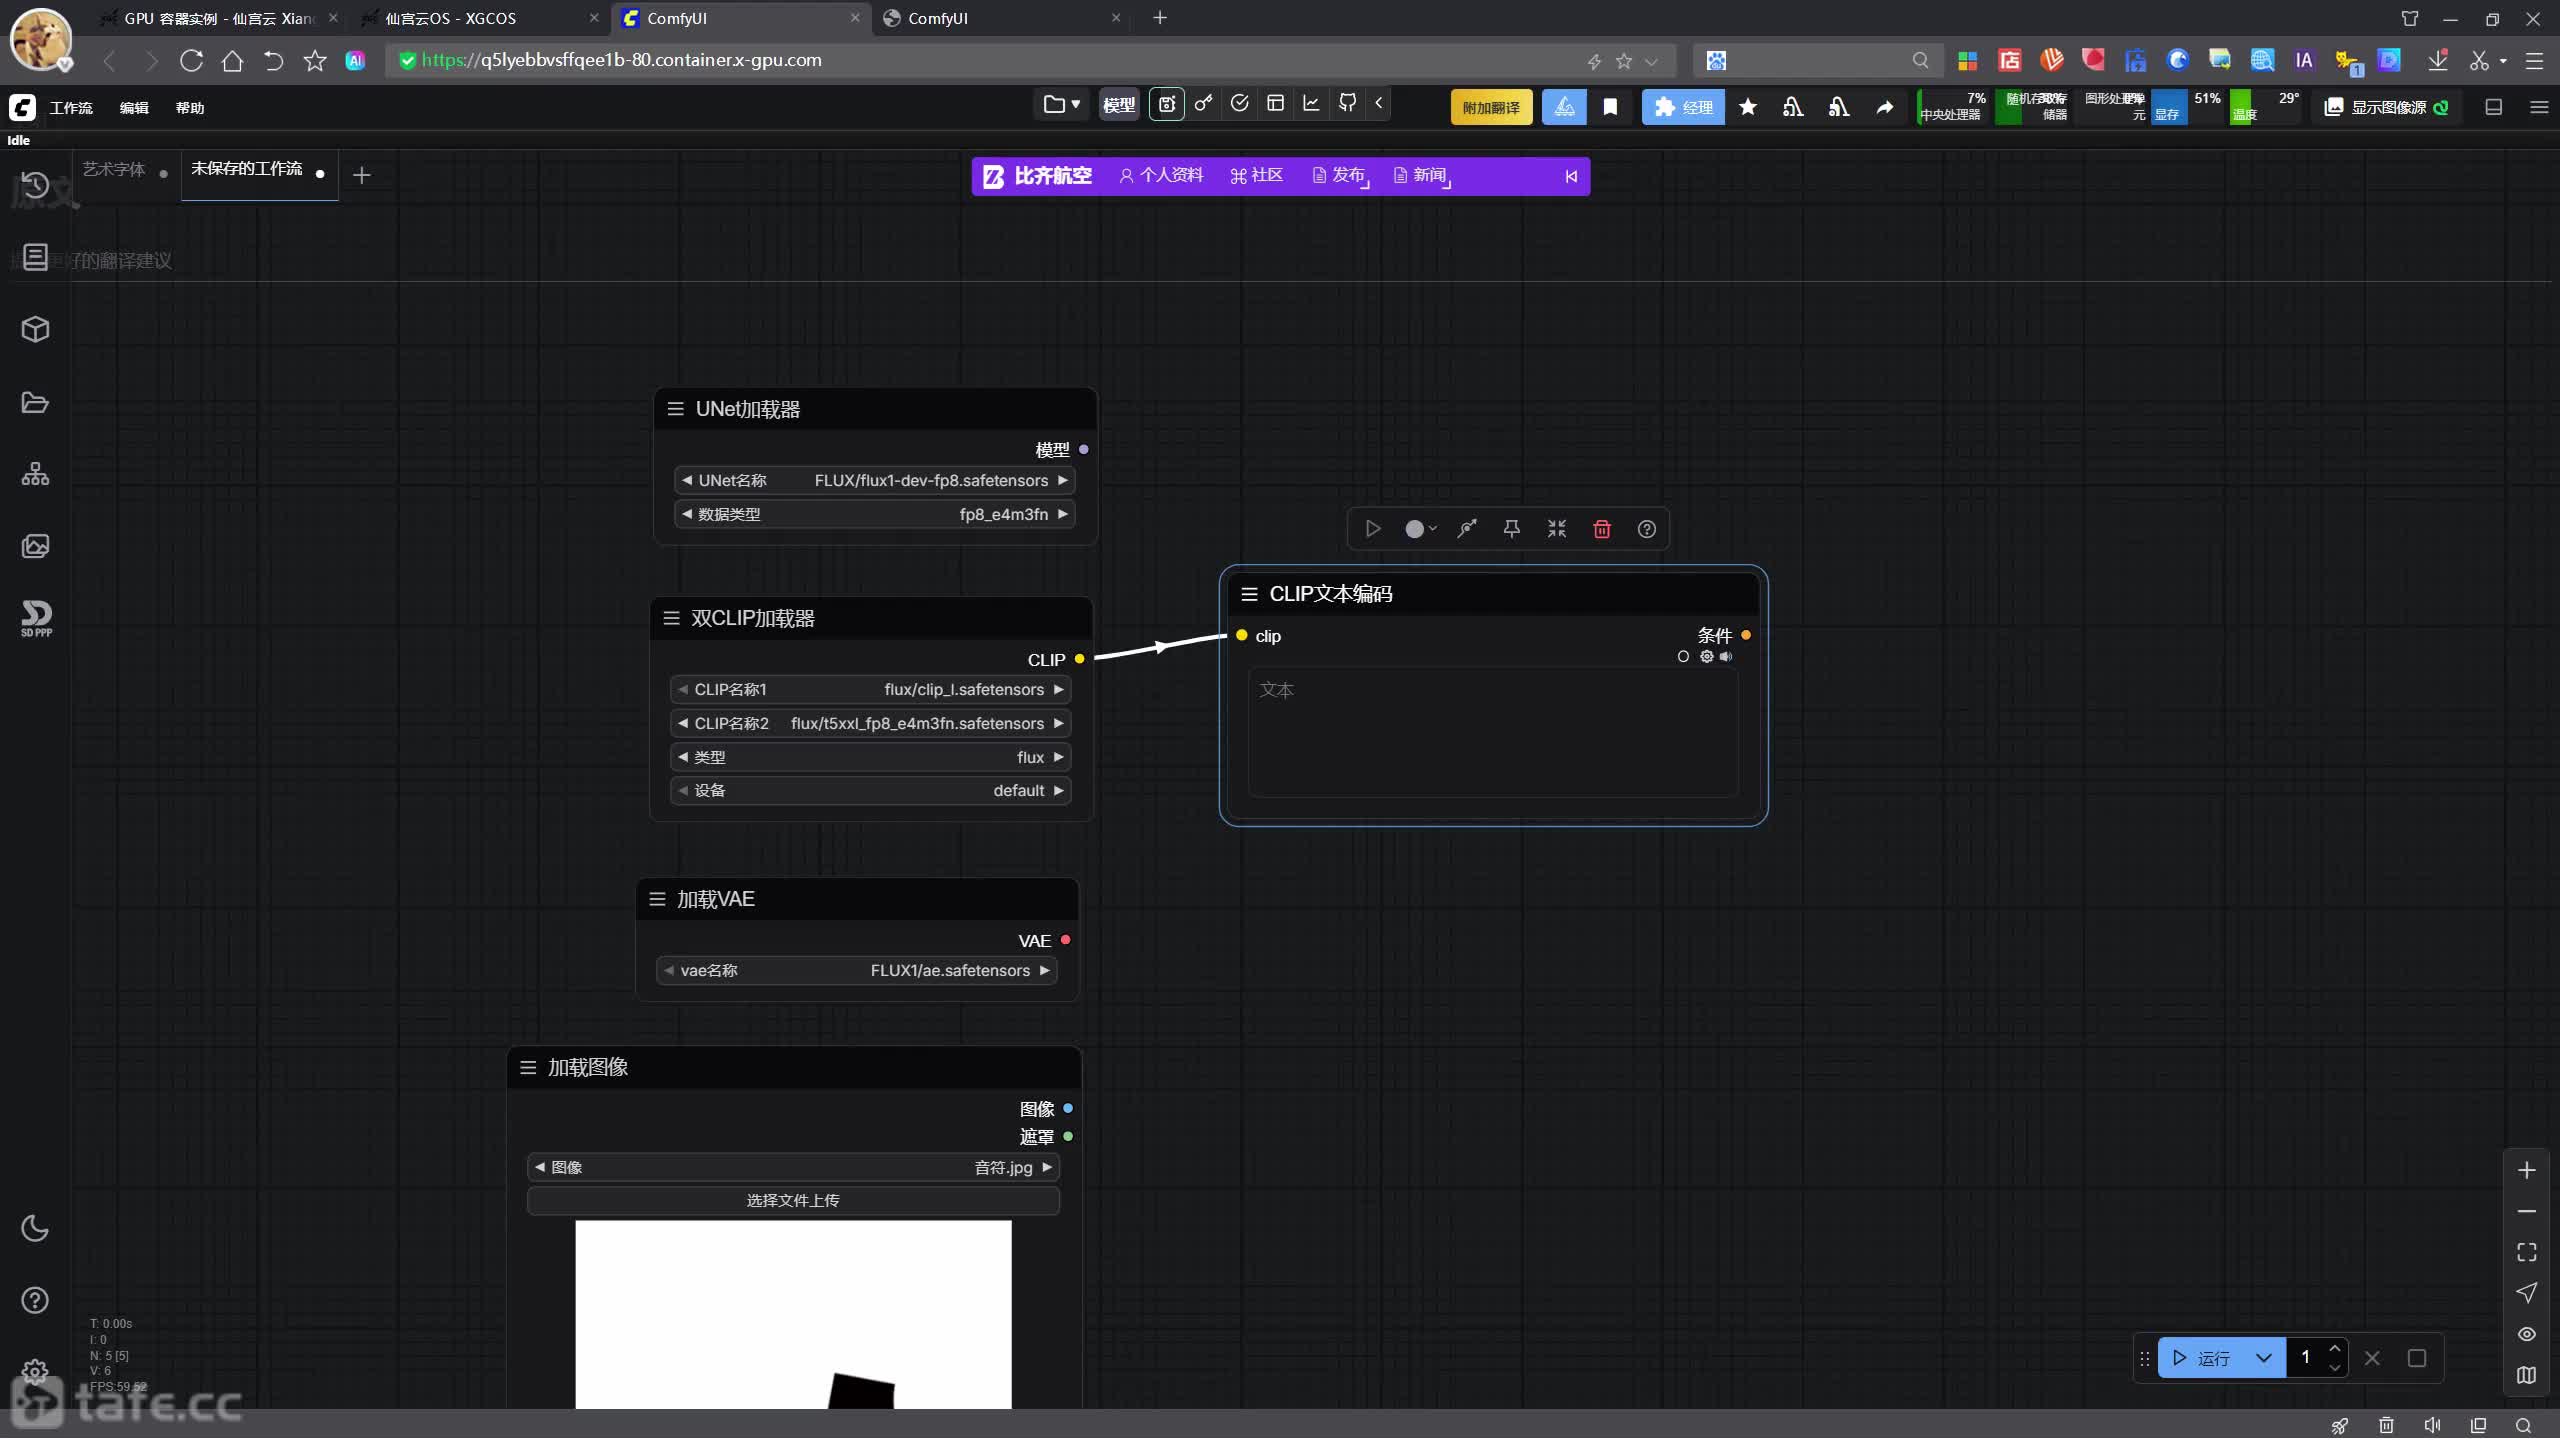Open the SD PPP sidebar panel
The image size is (2560, 1440).
coord(36,618)
